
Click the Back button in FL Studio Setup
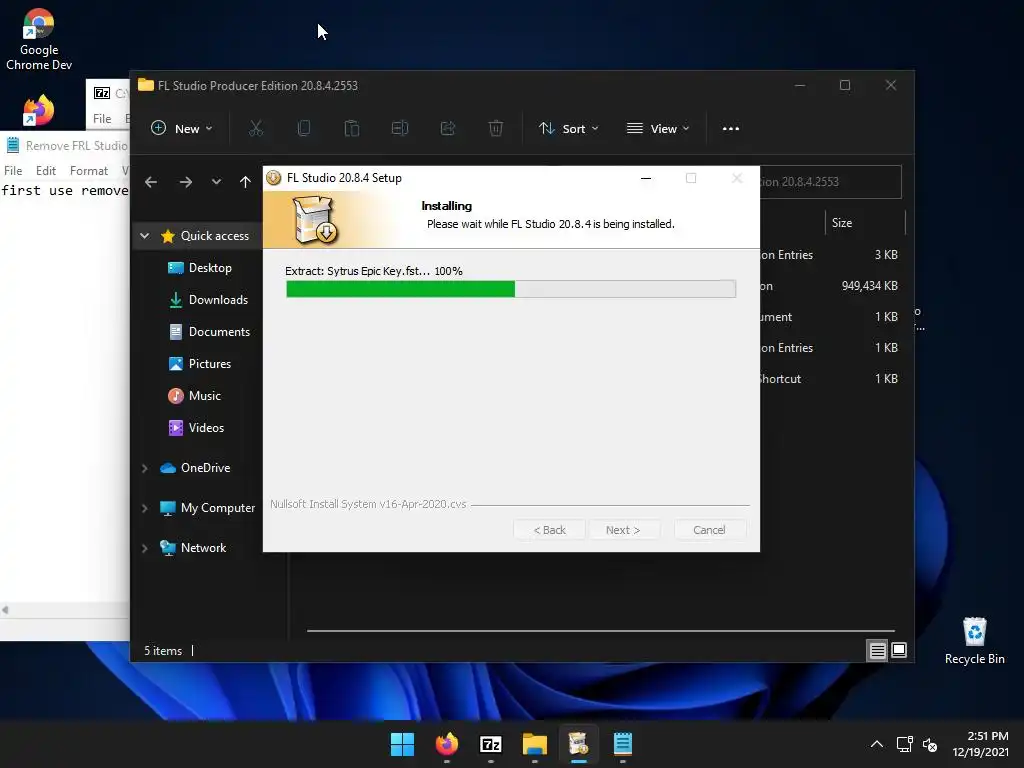click(549, 530)
